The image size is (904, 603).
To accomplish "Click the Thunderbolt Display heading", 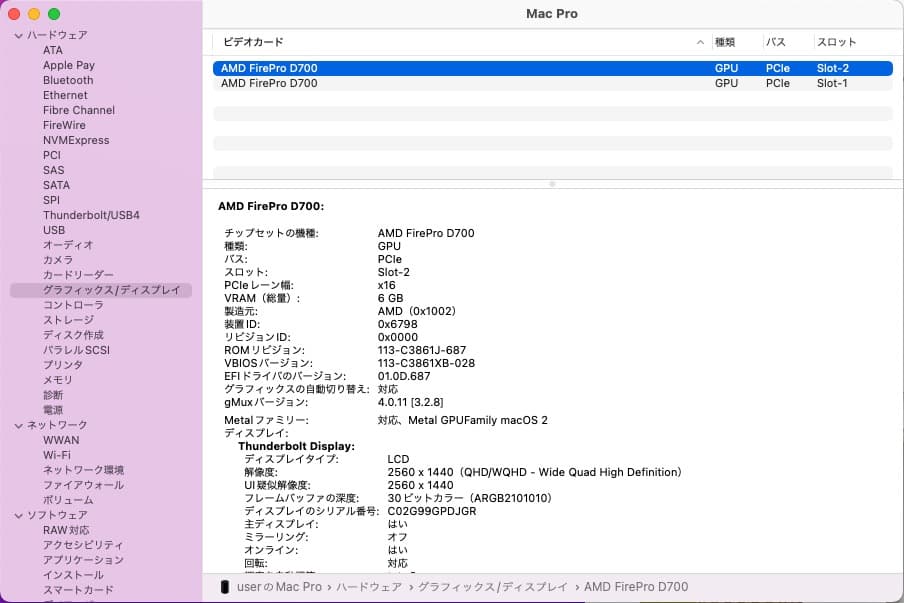I will [x=296, y=446].
